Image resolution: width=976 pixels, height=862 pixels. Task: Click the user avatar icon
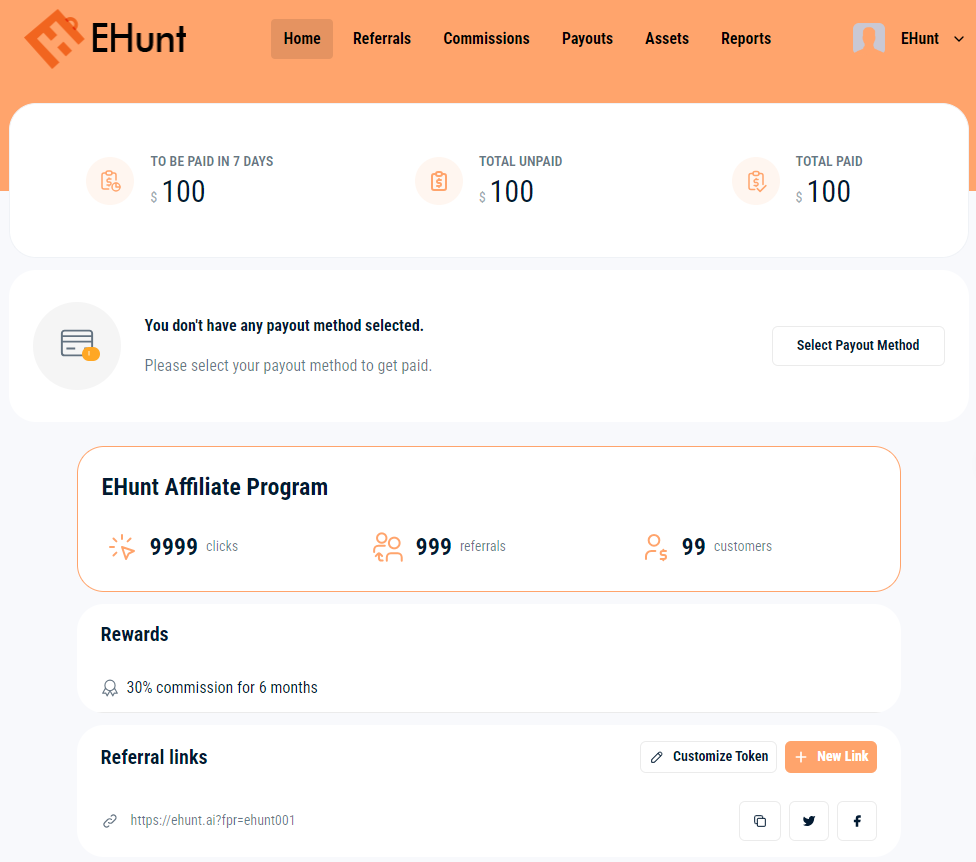click(868, 39)
